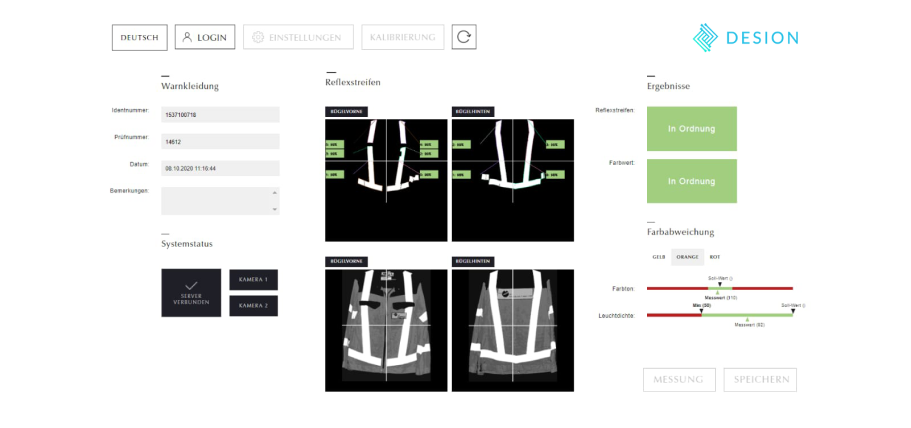This screenshot has width=911, height=428.
Task: Toggle Kamera 1 status button
Action: pyautogui.click(x=253, y=280)
